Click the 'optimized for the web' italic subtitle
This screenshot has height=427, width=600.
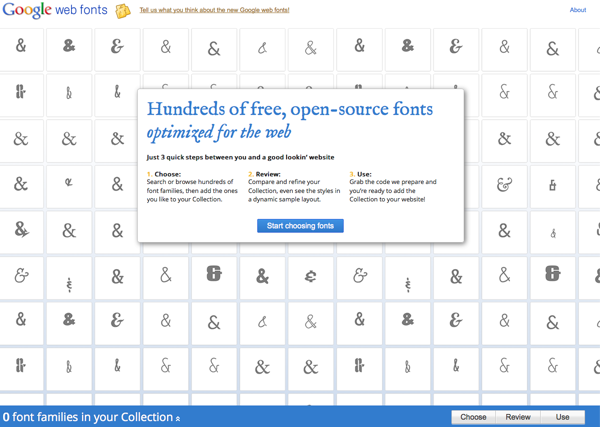point(219,132)
